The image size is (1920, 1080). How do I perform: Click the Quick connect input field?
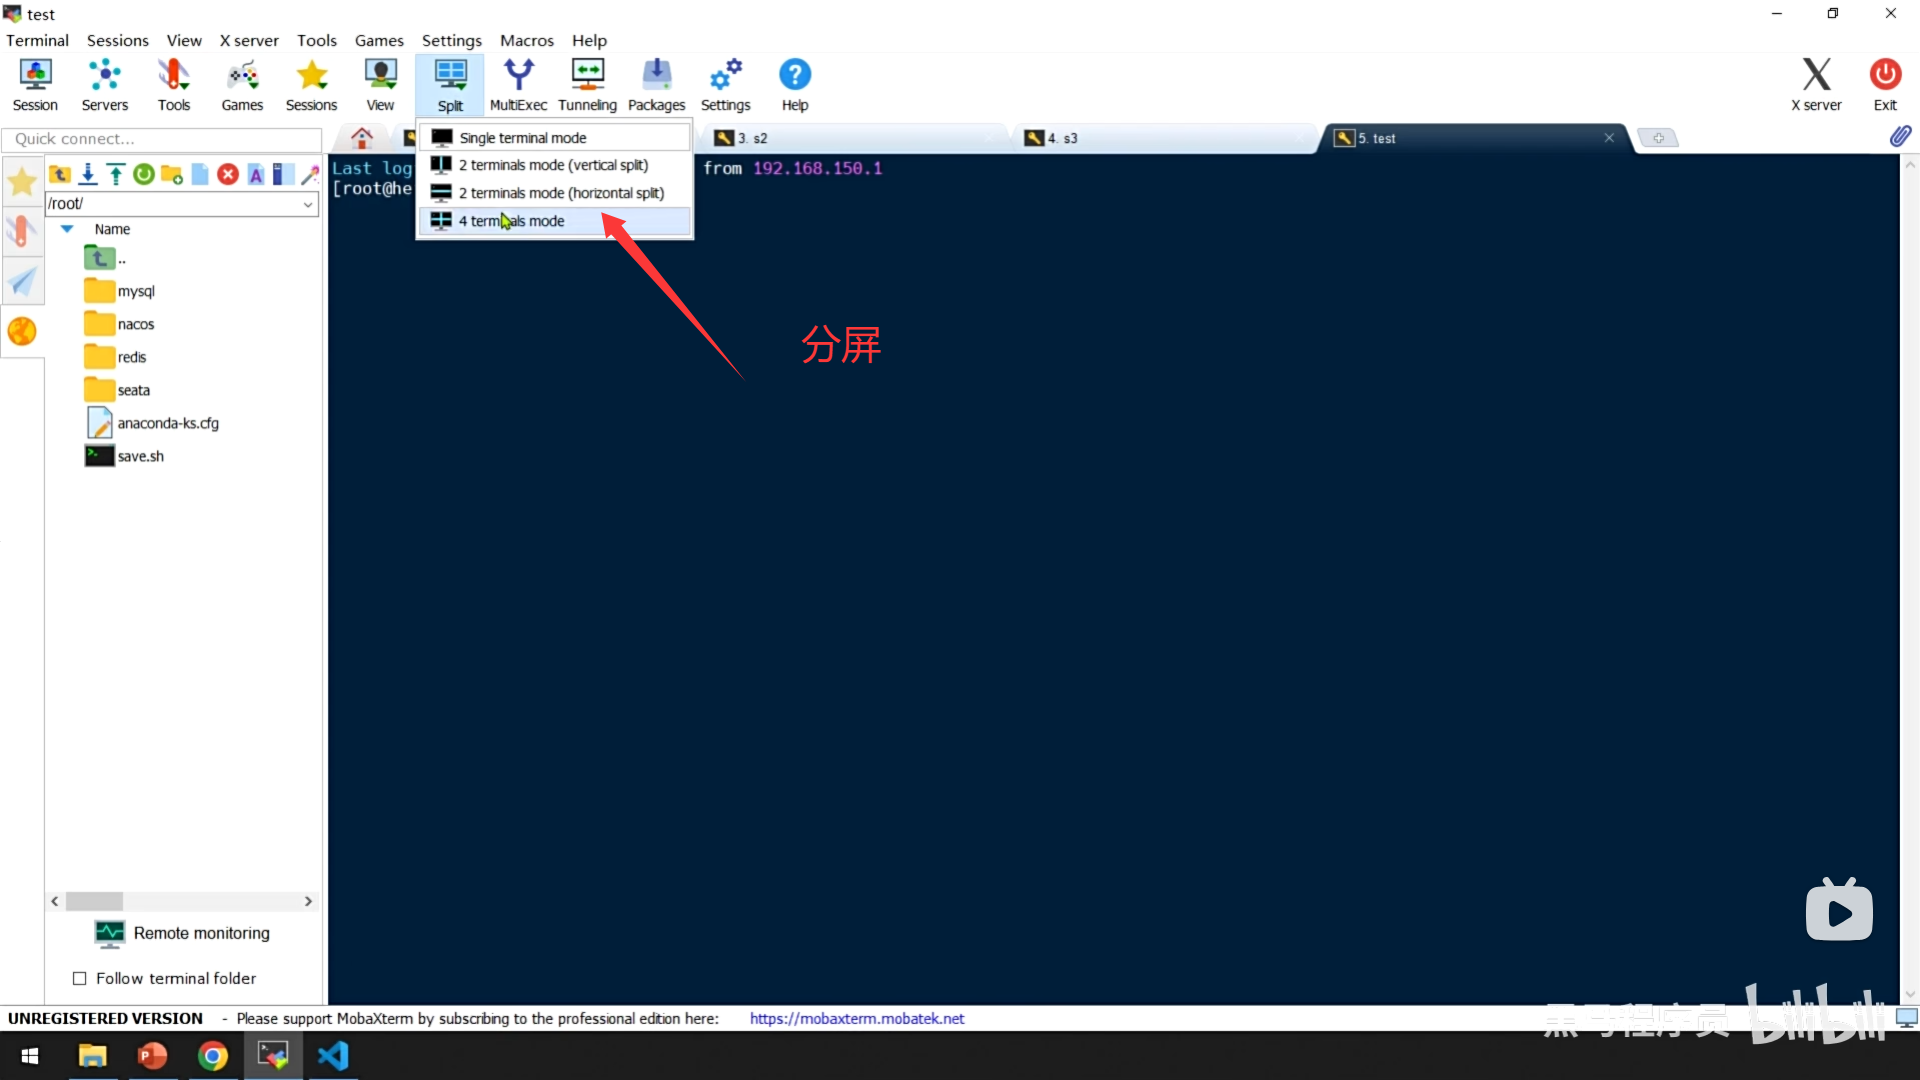[161, 139]
